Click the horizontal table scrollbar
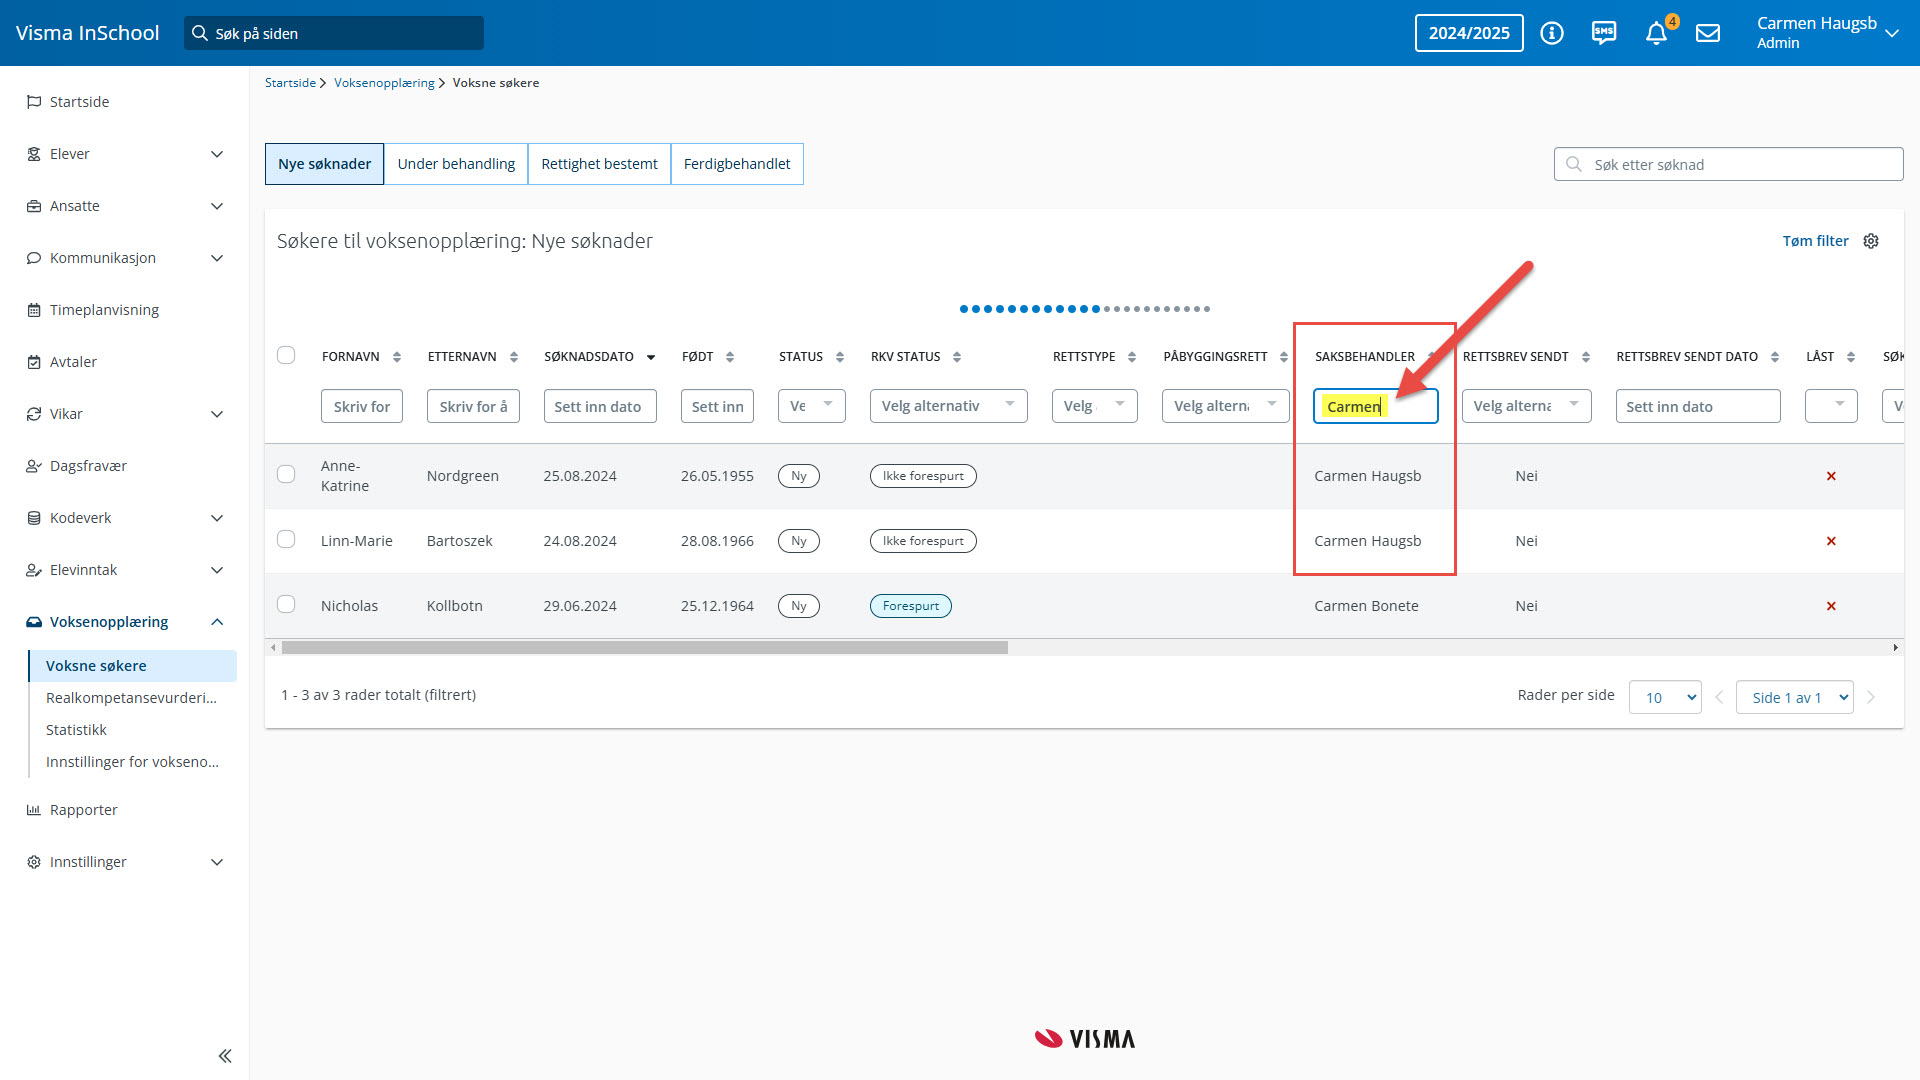The height and width of the screenshot is (1080, 1920). [644, 648]
